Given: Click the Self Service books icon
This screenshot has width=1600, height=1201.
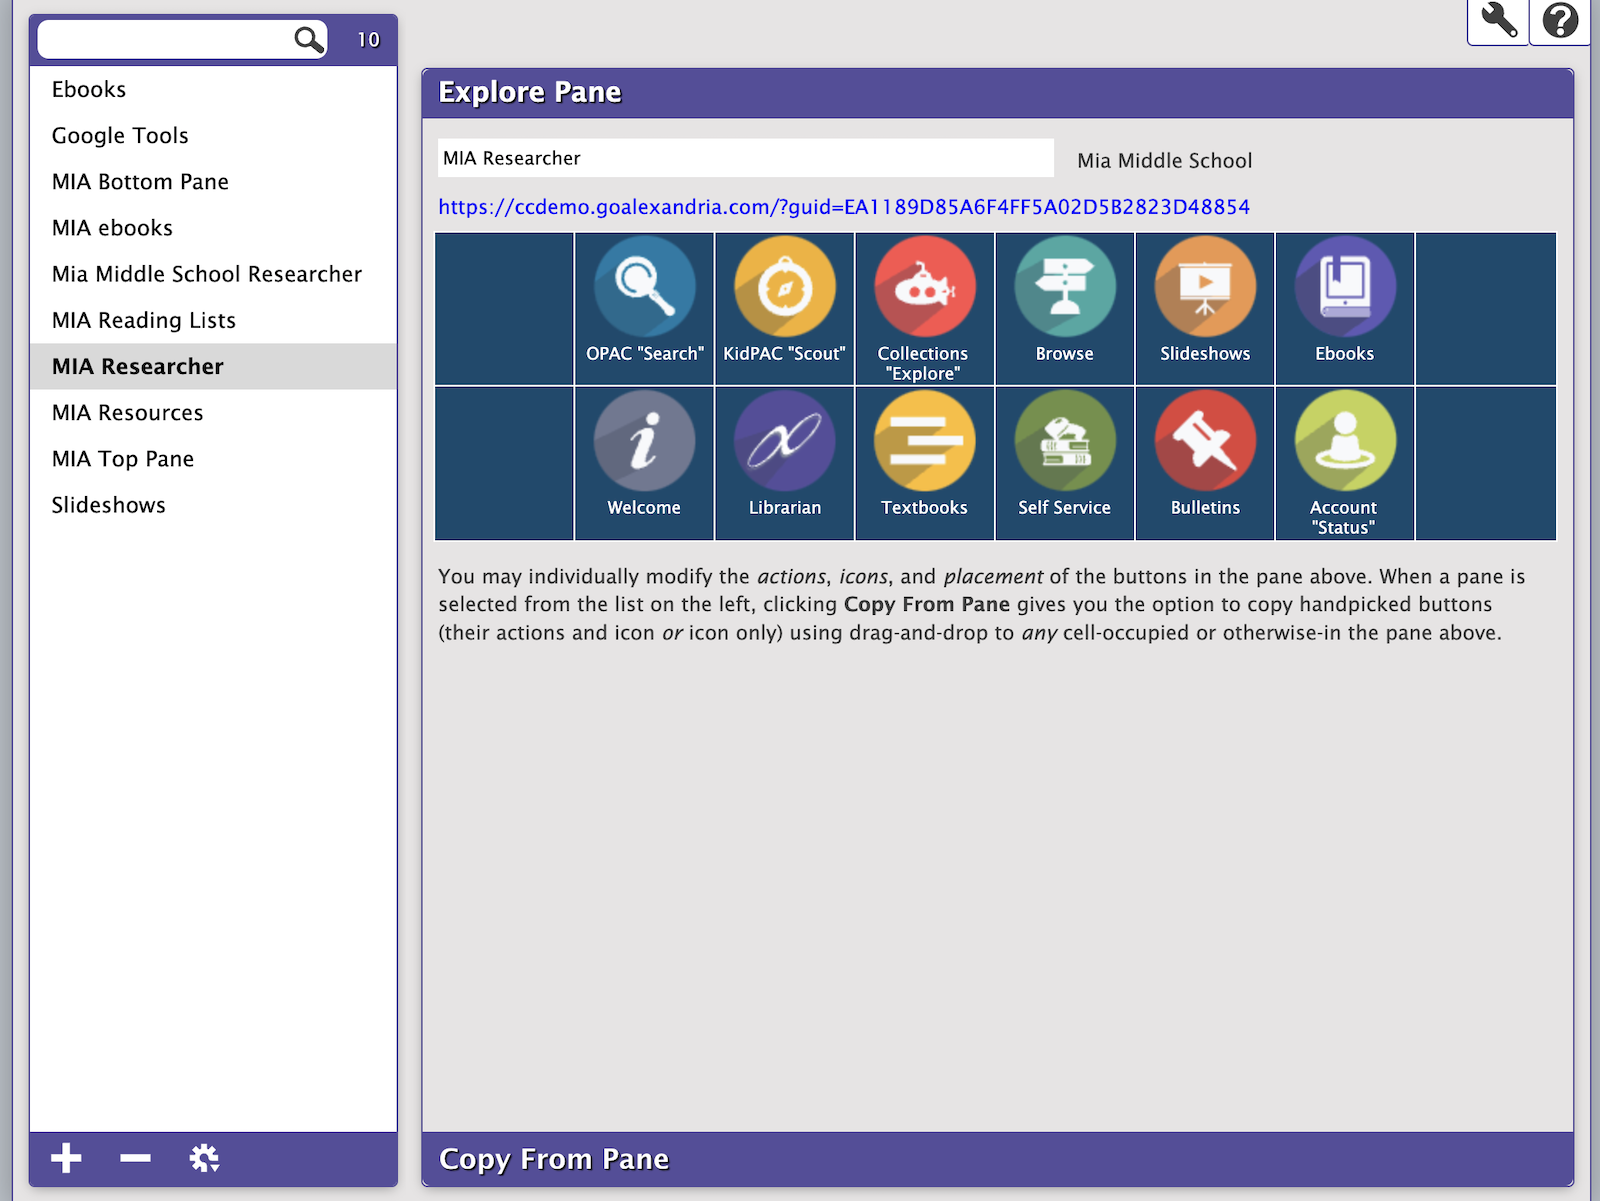Looking at the screenshot, I should (1064, 442).
